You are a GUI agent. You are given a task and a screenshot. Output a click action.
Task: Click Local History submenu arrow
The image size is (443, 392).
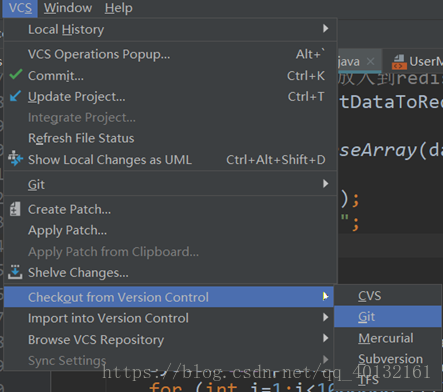[326, 29]
